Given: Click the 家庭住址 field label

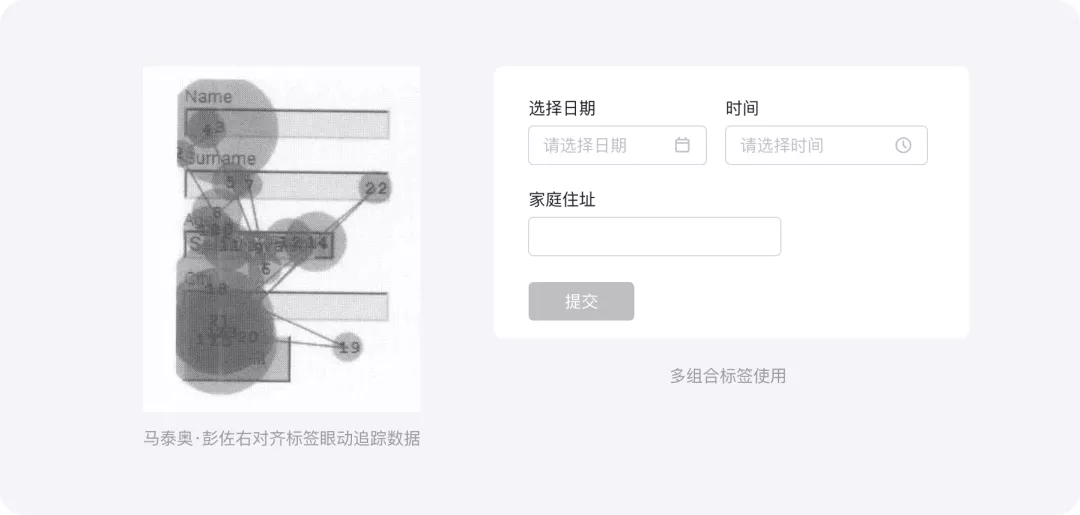Looking at the screenshot, I should tap(562, 200).
